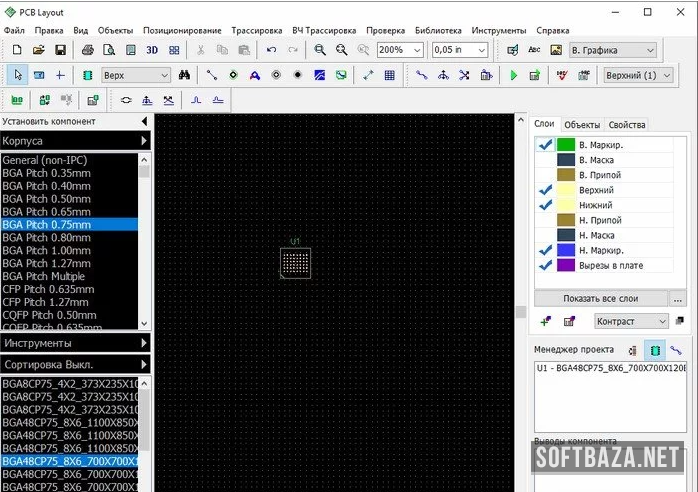
Task: Click the В. Маска layer color swatch
Action: point(566,160)
